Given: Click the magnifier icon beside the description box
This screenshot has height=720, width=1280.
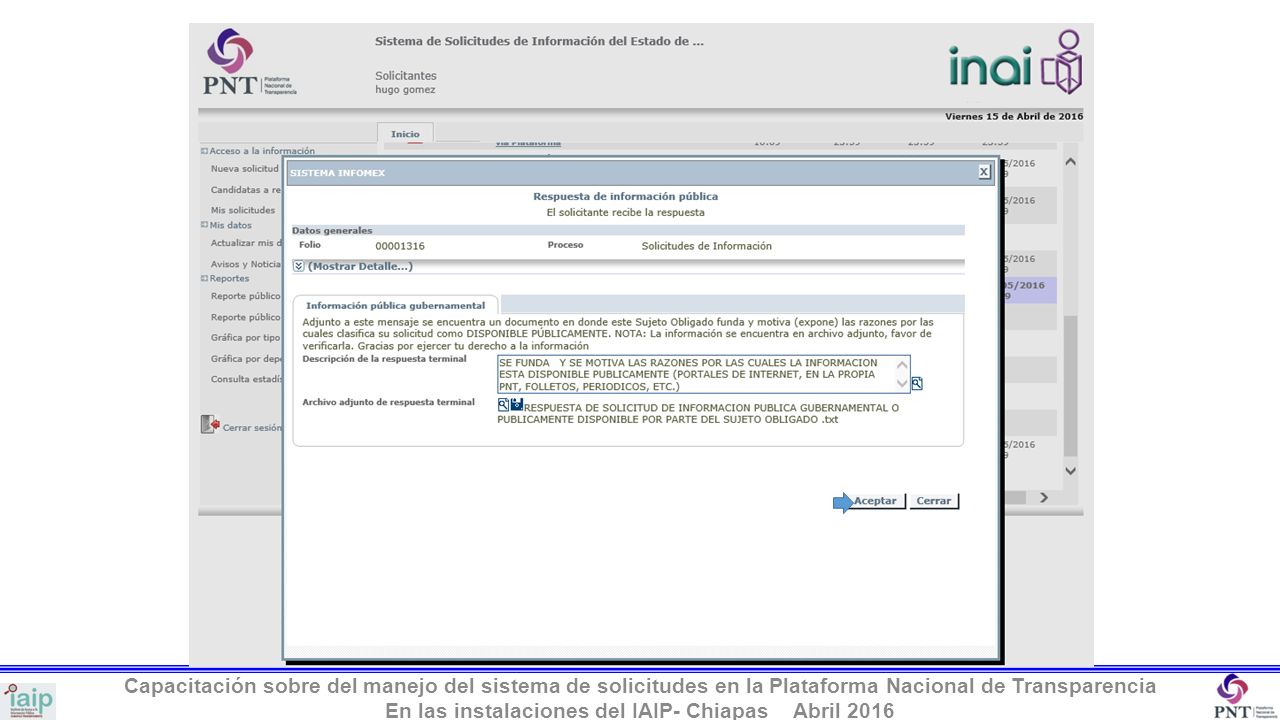Looking at the screenshot, I should coord(917,383).
